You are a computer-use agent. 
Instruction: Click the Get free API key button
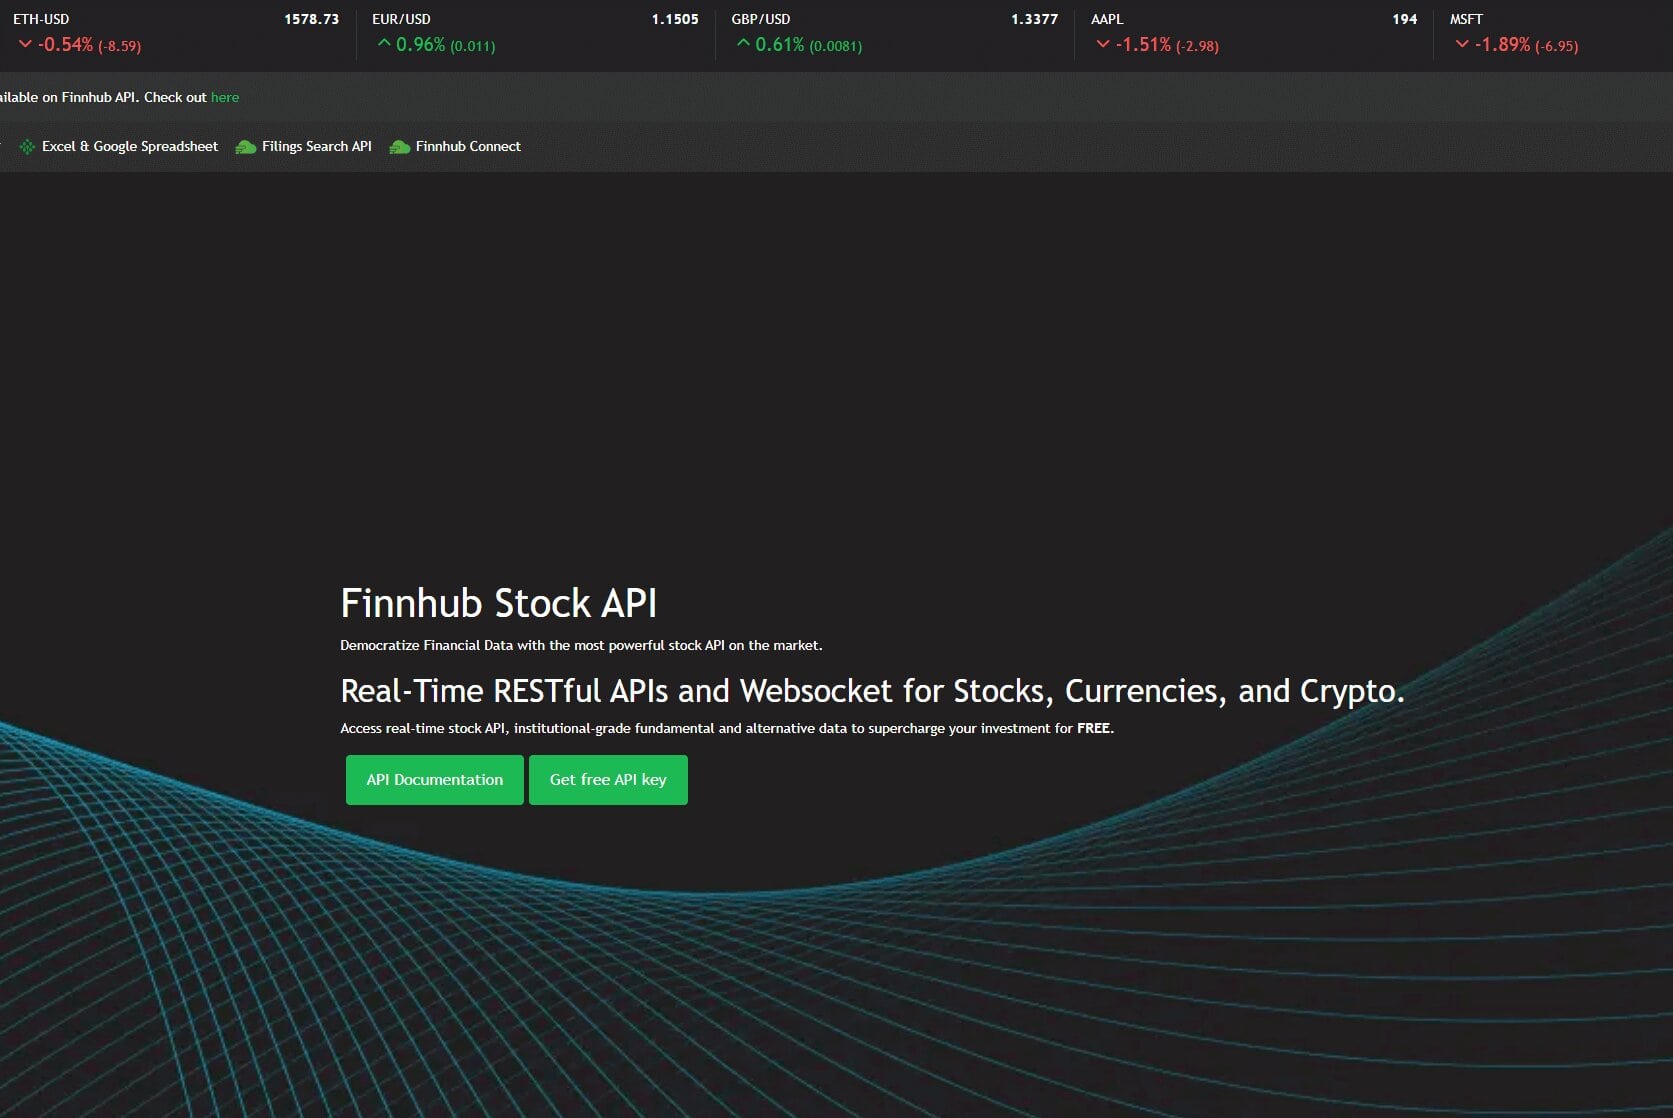coord(608,779)
